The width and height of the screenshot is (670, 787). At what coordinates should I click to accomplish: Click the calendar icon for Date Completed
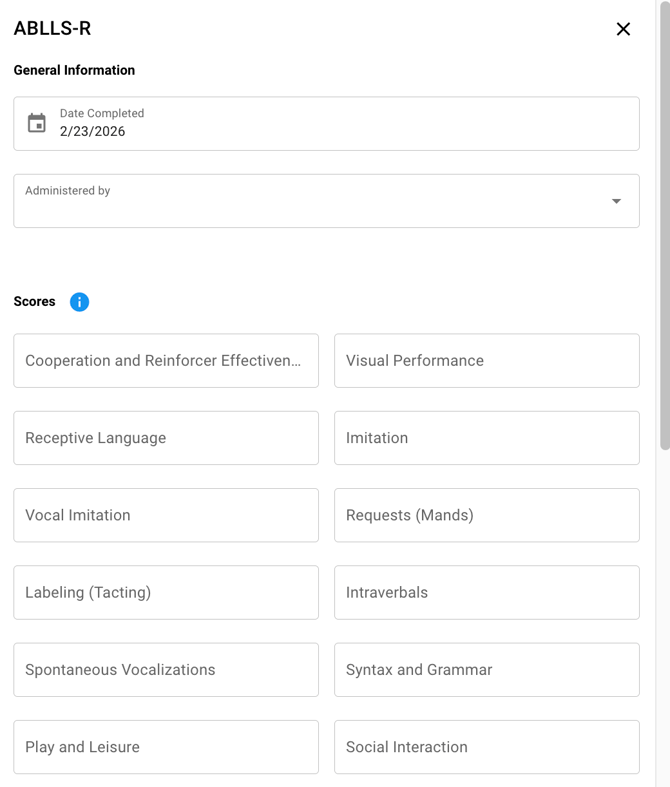point(37,123)
